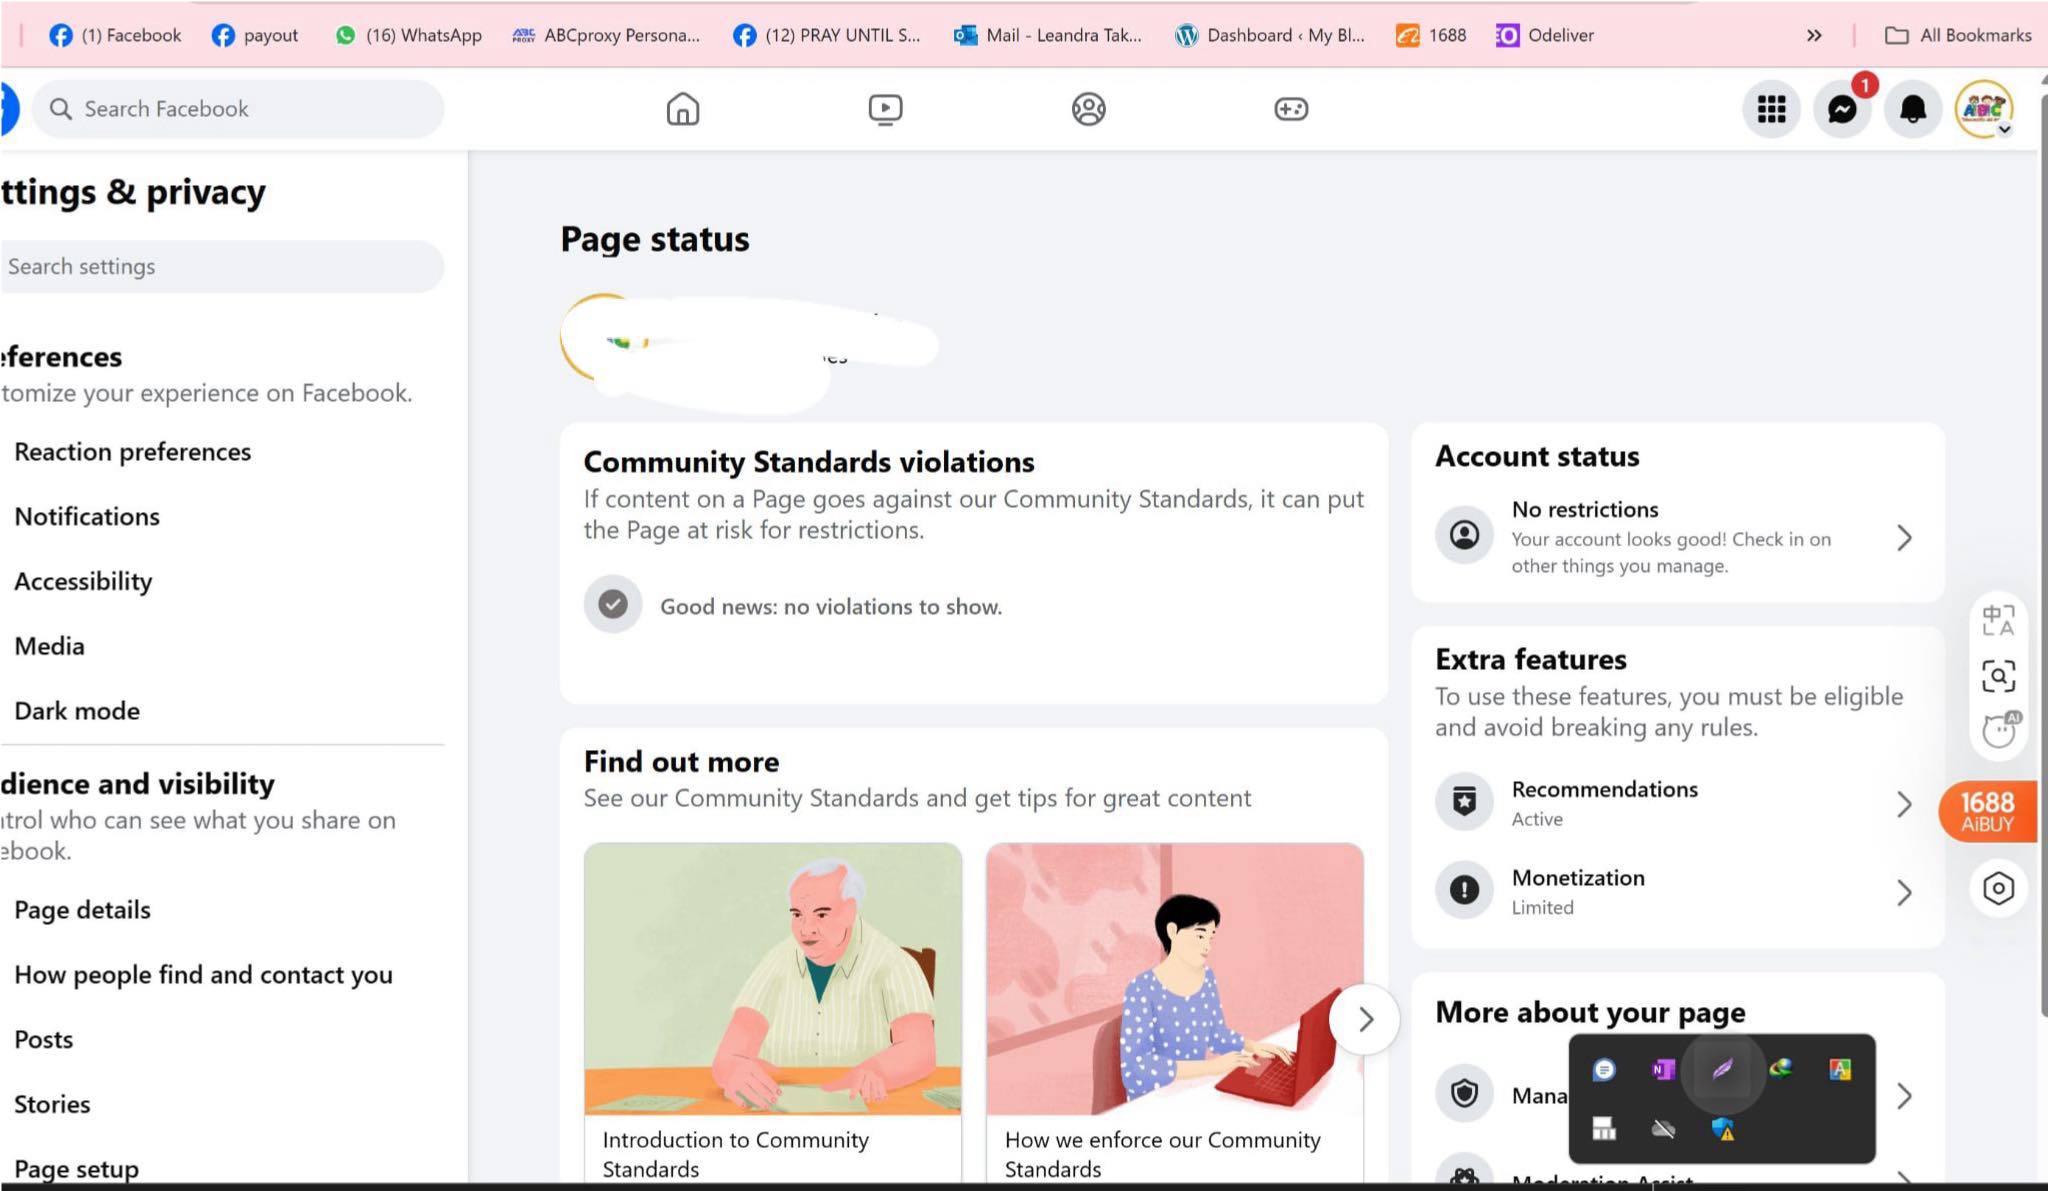Screen dimensions: 2048x1191
Task: Click the no violations checkmark icon
Action: tap(613, 604)
